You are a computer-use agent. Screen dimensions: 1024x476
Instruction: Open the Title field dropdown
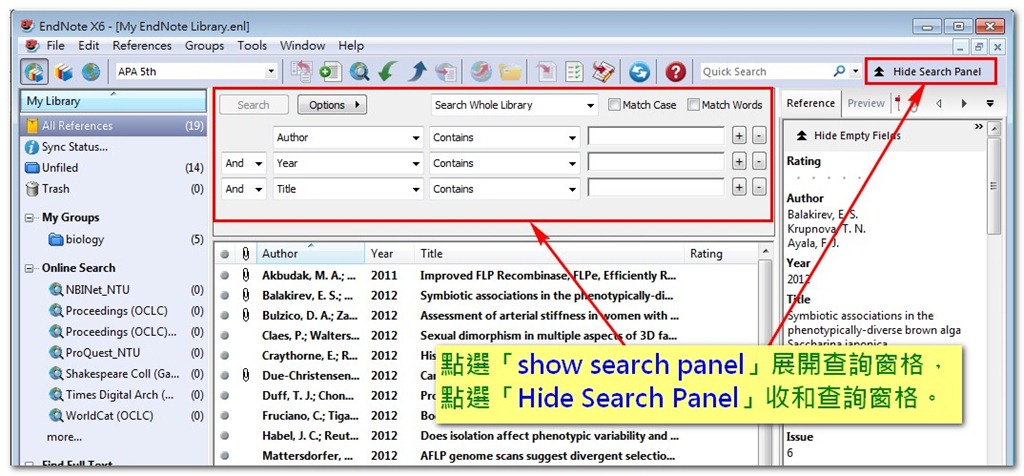click(416, 189)
